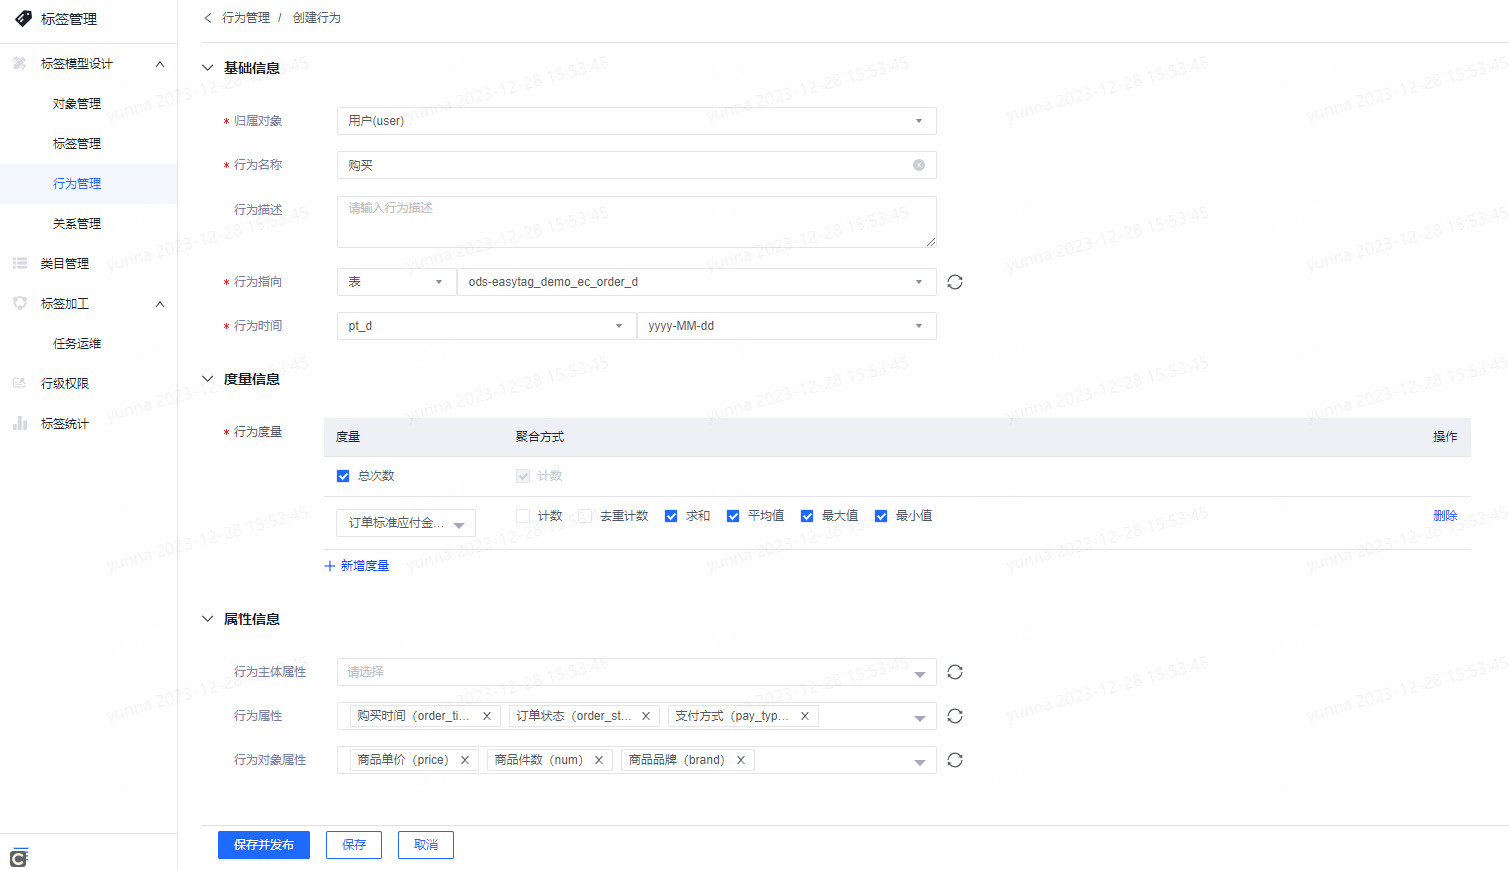This screenshot has width=1509, height=869.
Task: Click the 保存并发布 button
Action: click(x=264, y=845)
